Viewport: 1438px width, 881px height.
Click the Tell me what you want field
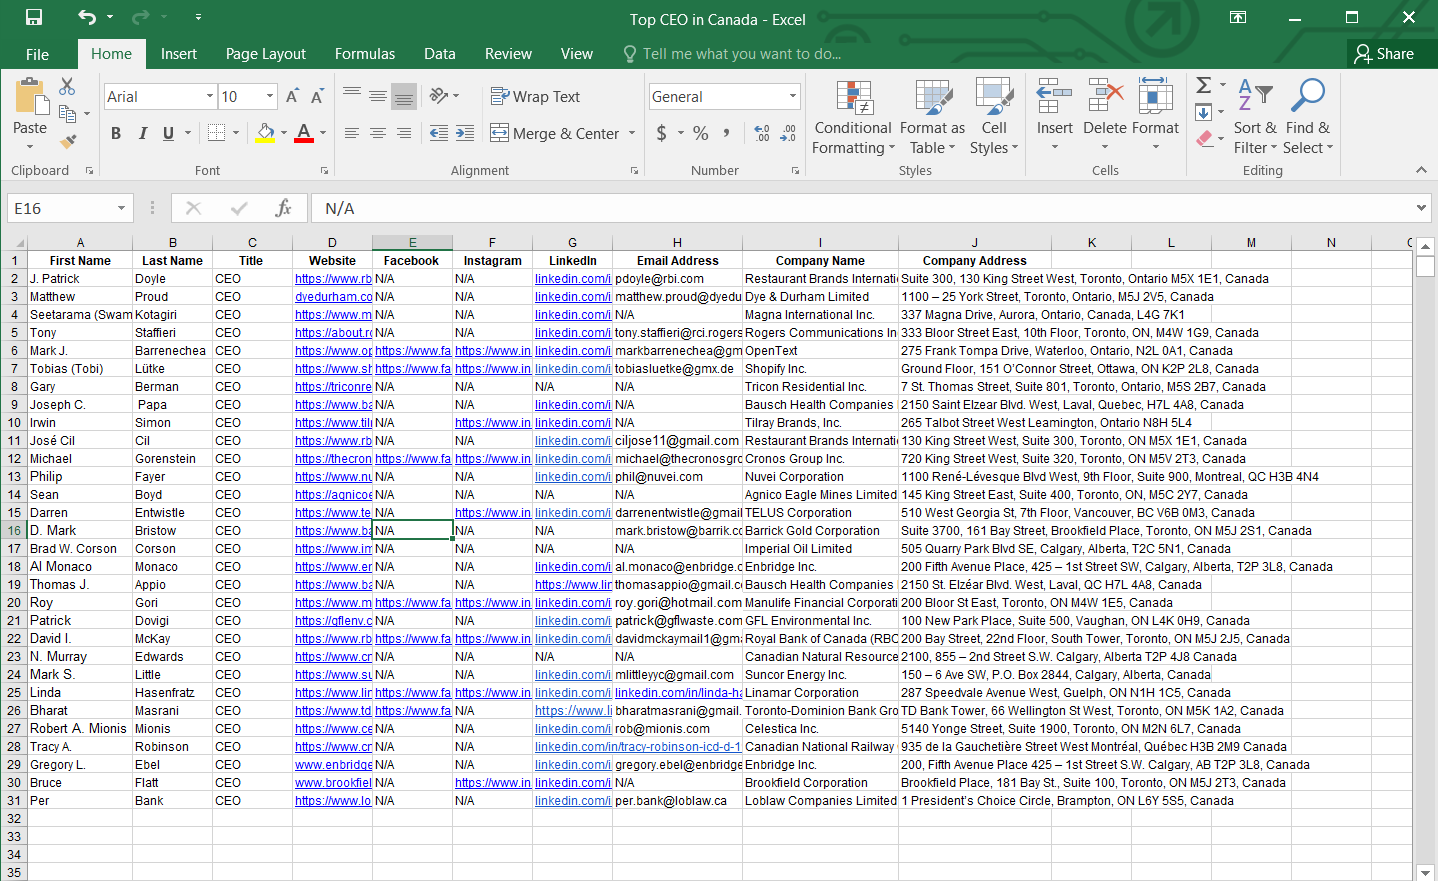point(741,54)
